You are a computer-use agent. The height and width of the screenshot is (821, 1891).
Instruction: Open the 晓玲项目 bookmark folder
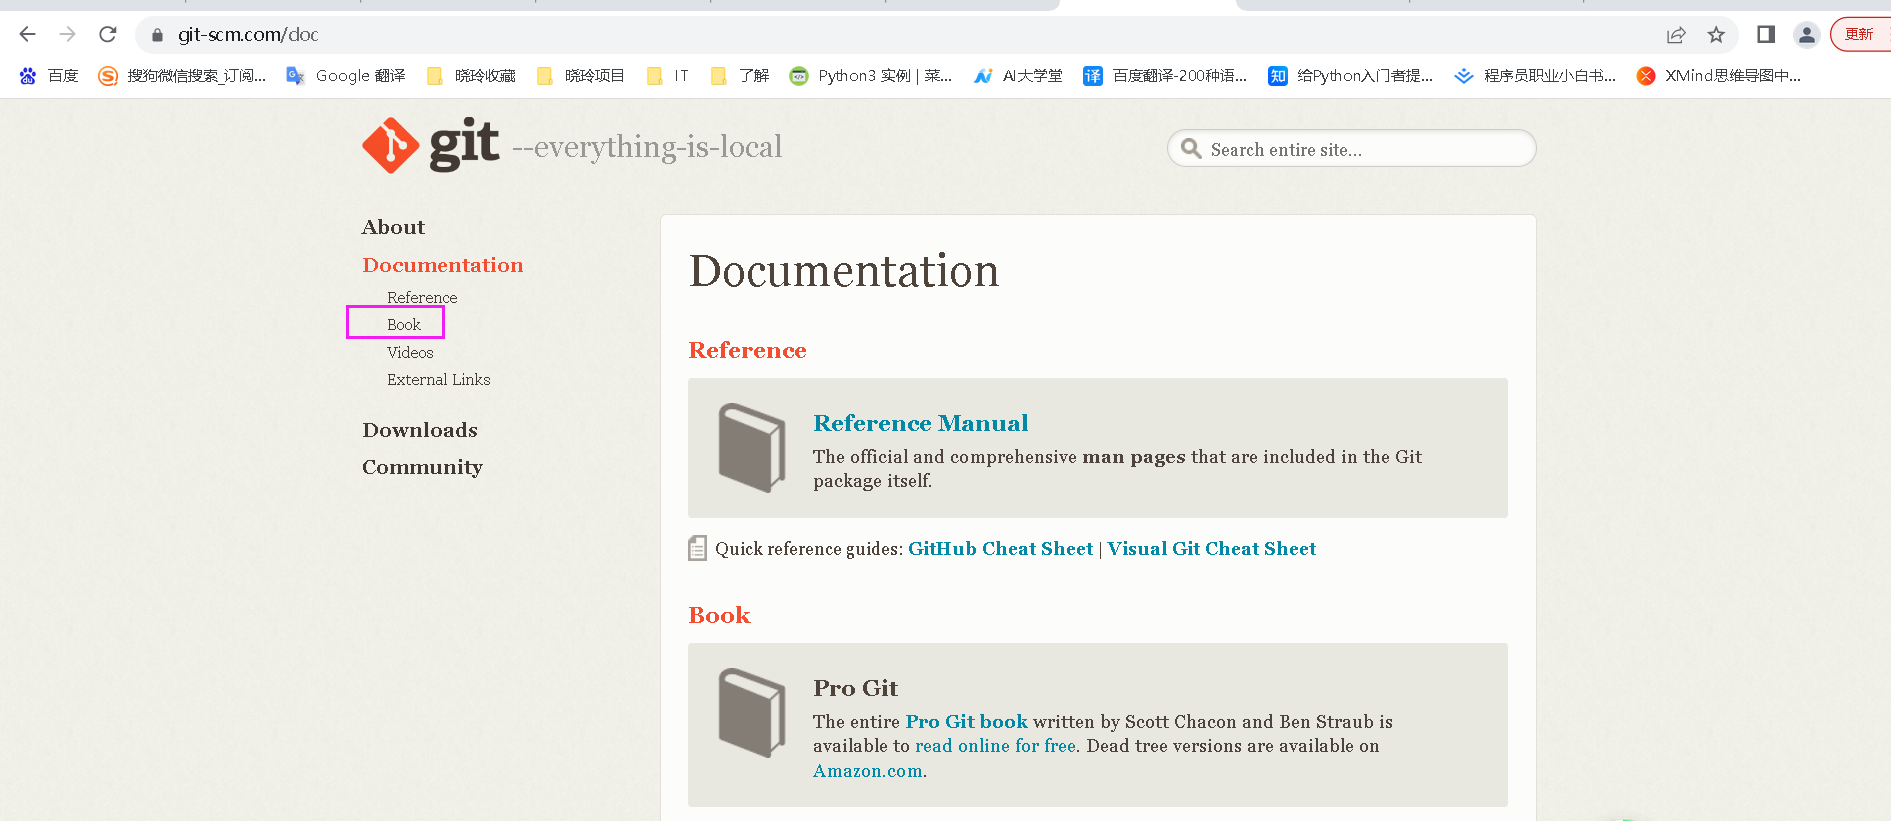point(581,76)
